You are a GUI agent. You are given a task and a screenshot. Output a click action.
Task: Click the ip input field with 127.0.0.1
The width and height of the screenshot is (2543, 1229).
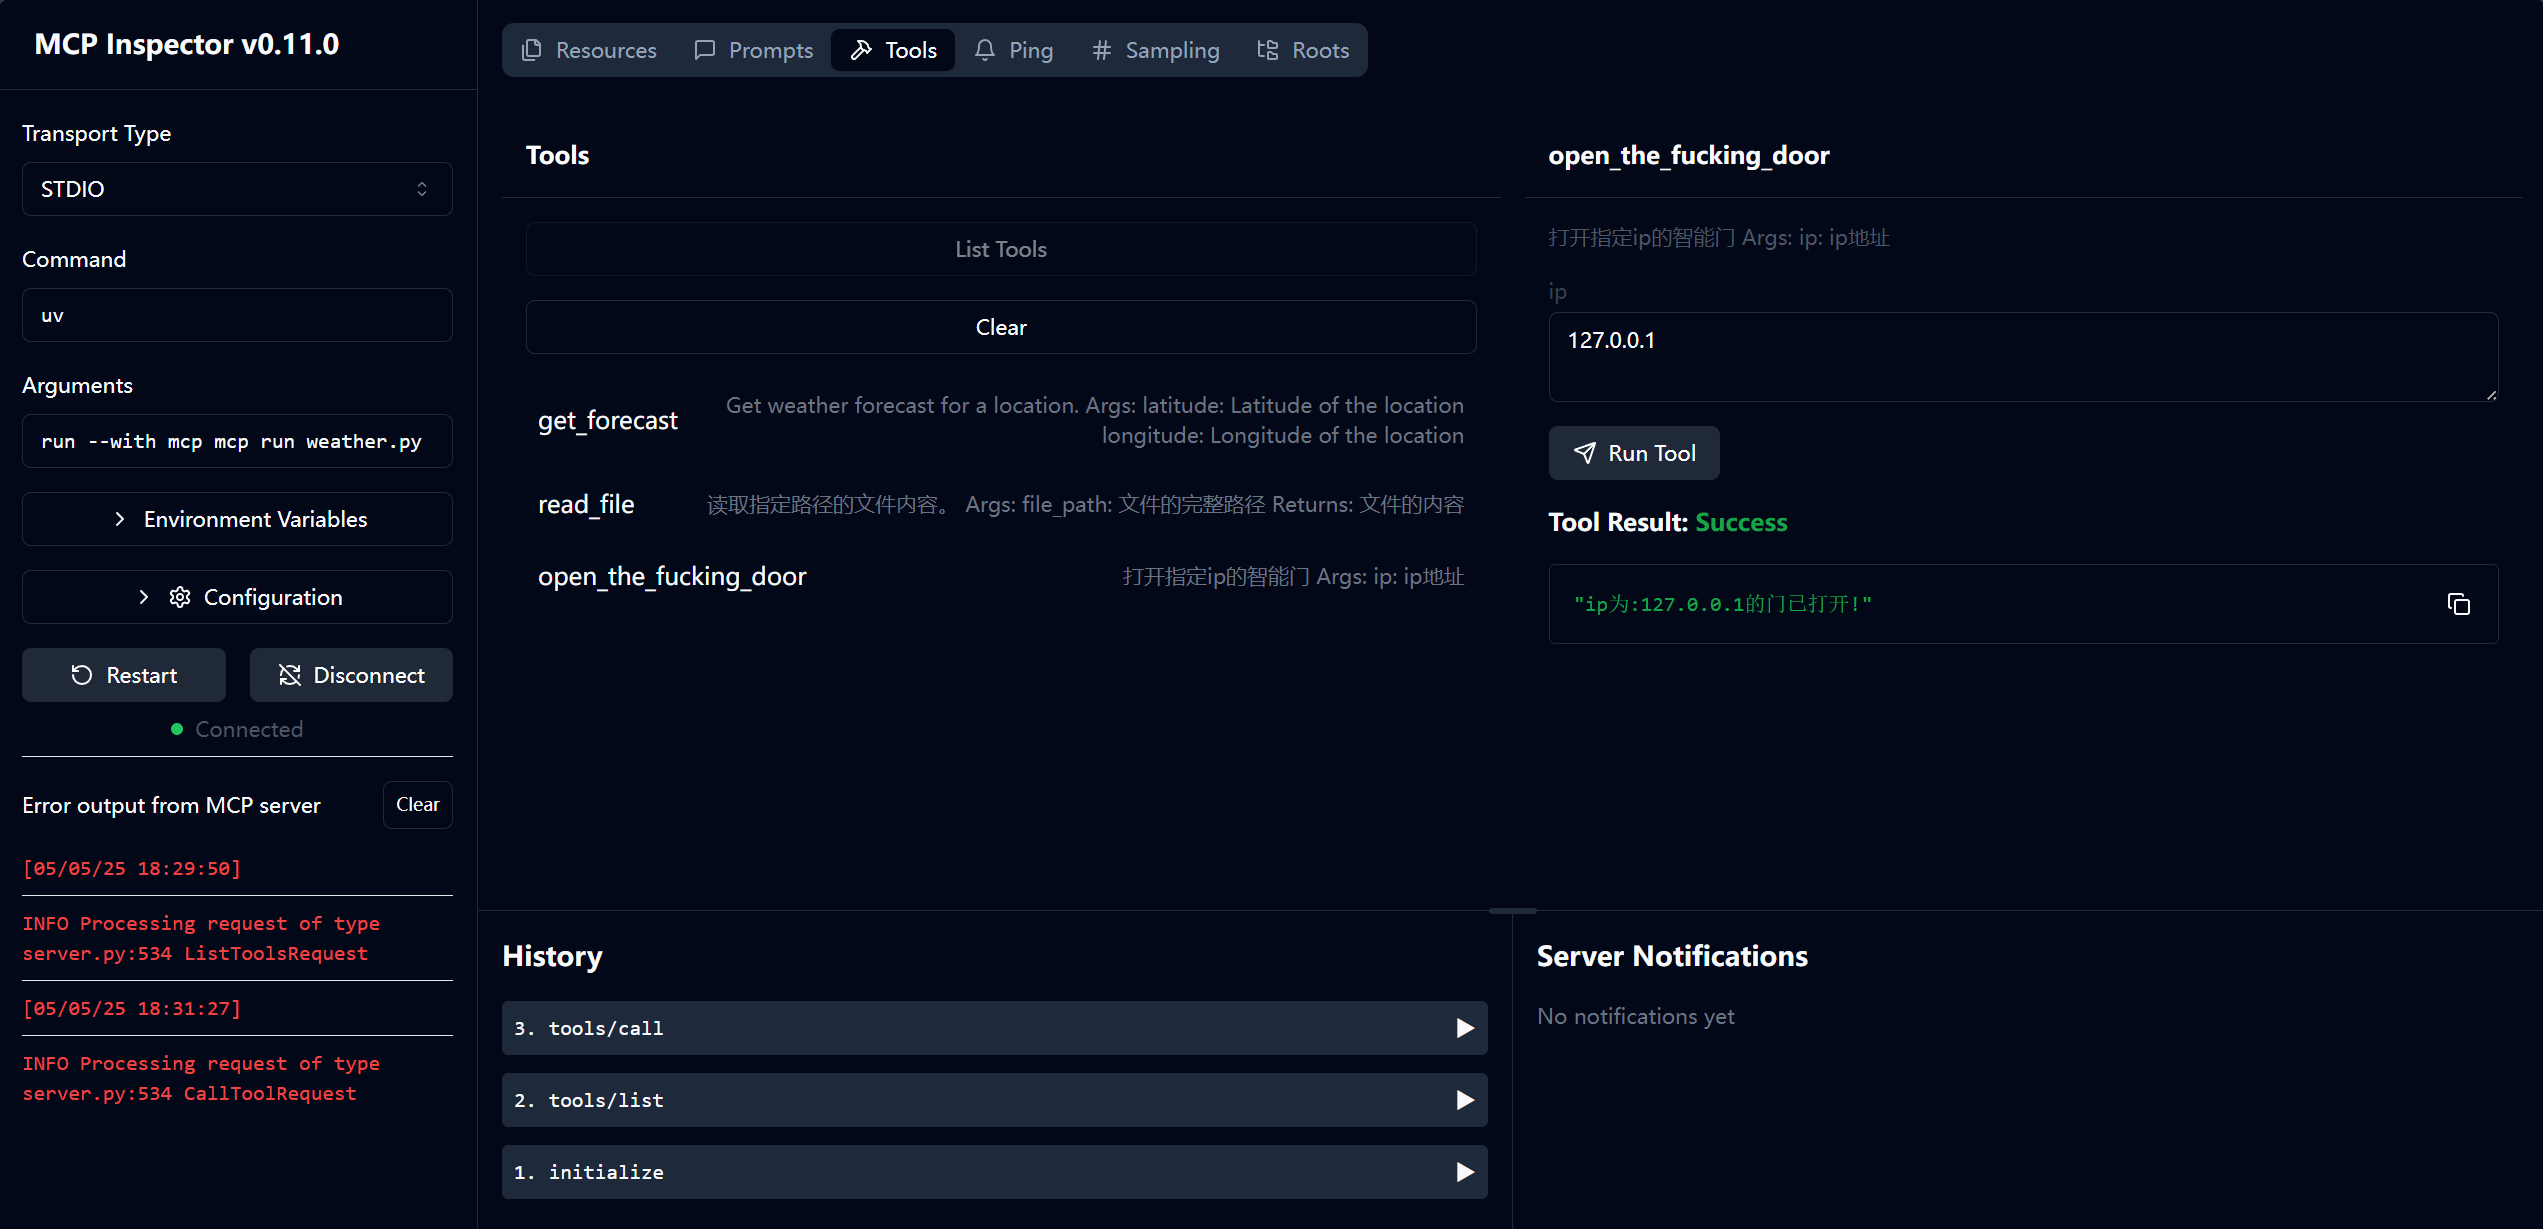pyautogui.click(x=2022, y=356)
